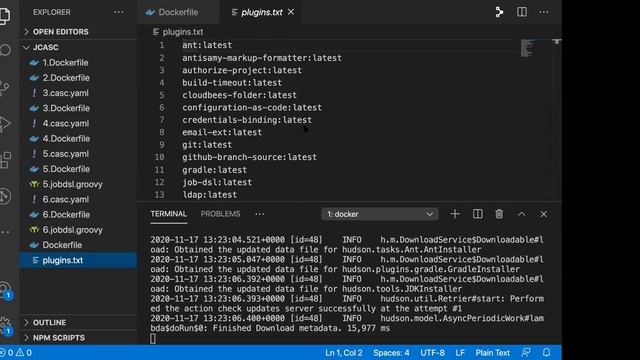Open notifications bell in status bar
Screen dimensions: 640x360
pos(547,353)
